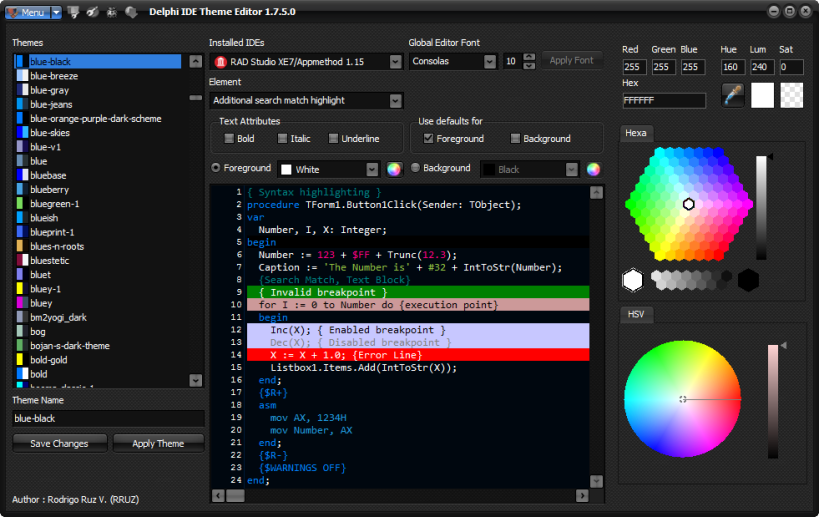Open the Global Editor Font dropdown

(490, 62)
